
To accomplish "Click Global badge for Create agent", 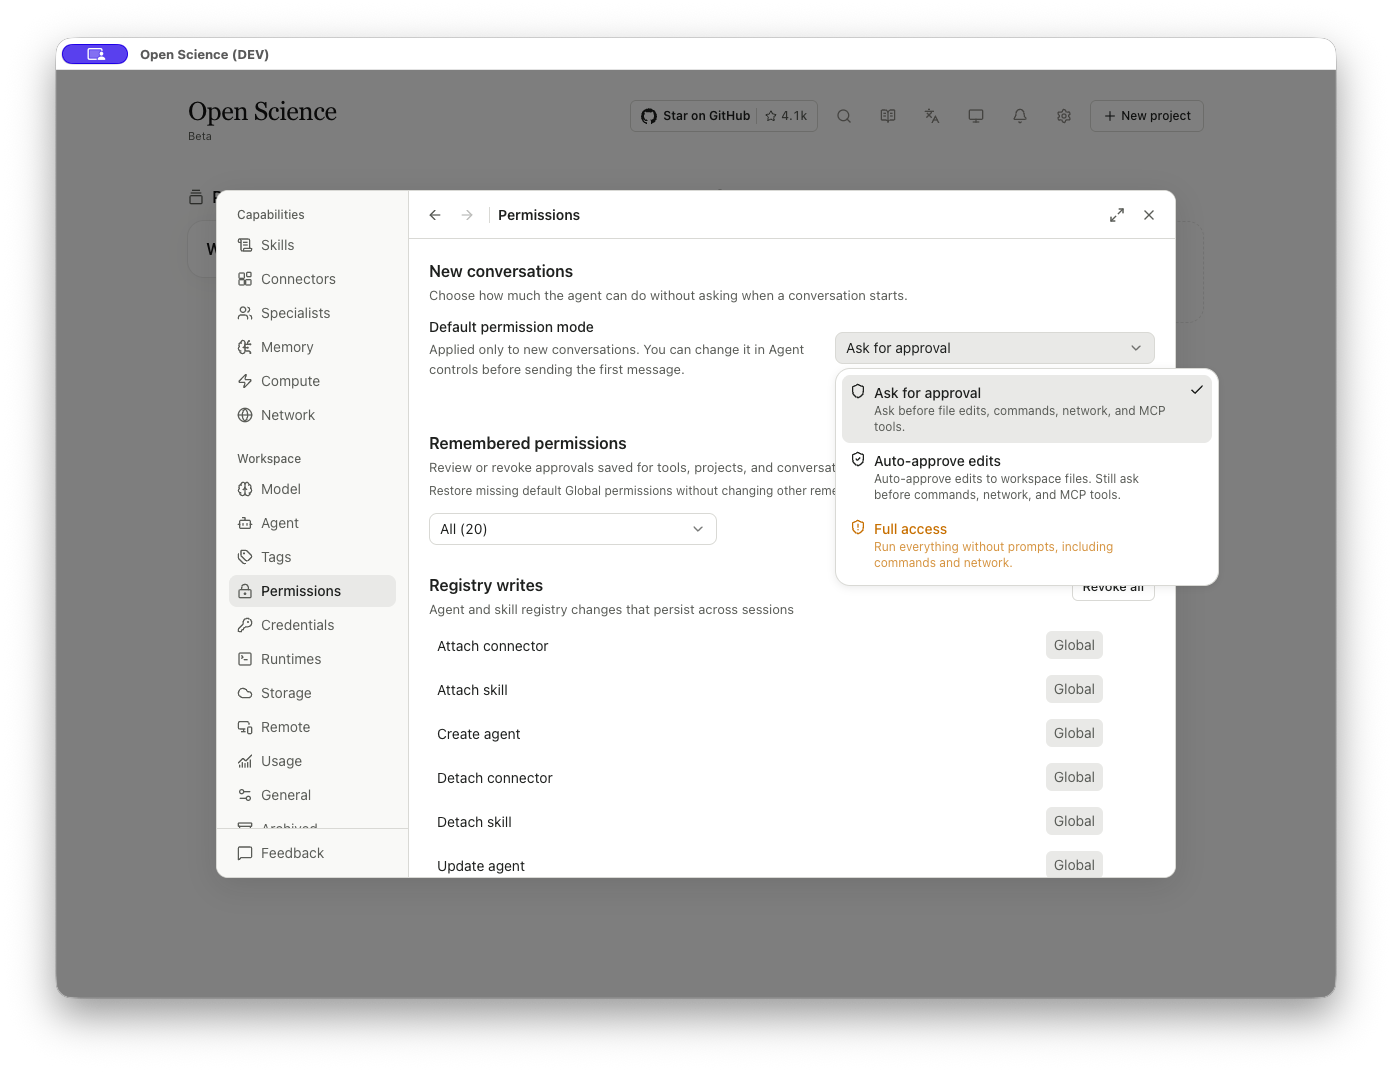I will click(1074, 733).
